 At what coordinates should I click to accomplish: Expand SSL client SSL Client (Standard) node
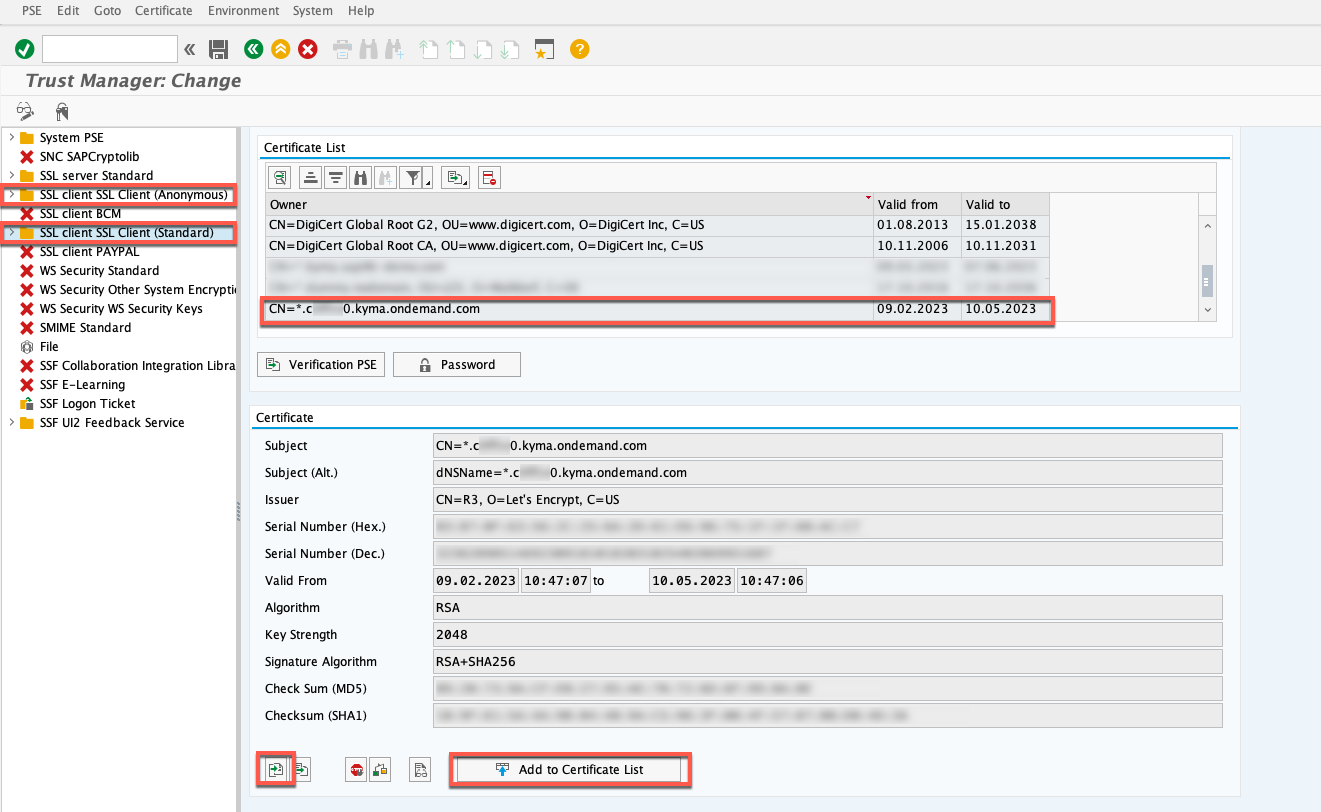11,232
